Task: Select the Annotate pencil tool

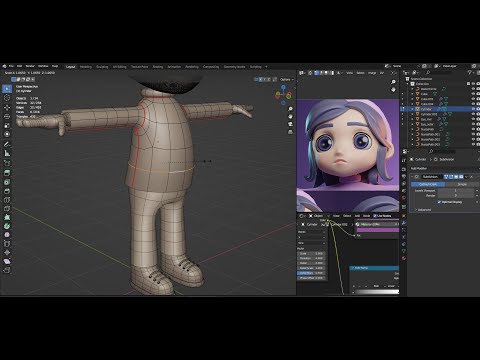Action: click(x=7, y=144)
